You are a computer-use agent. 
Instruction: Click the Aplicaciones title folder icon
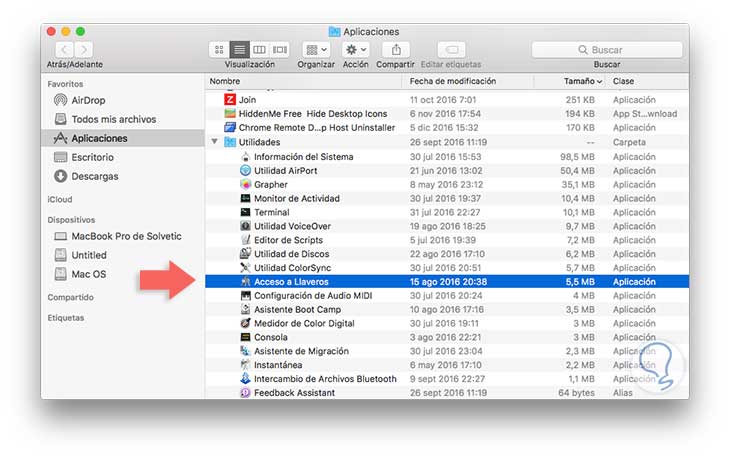click(334, 32)
